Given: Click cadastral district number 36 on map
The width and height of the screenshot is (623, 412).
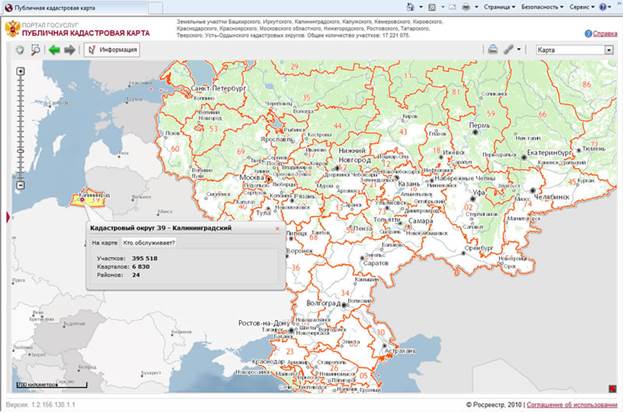Looking at the screenshot, I should pyautogui.click(x=296, y=268).
